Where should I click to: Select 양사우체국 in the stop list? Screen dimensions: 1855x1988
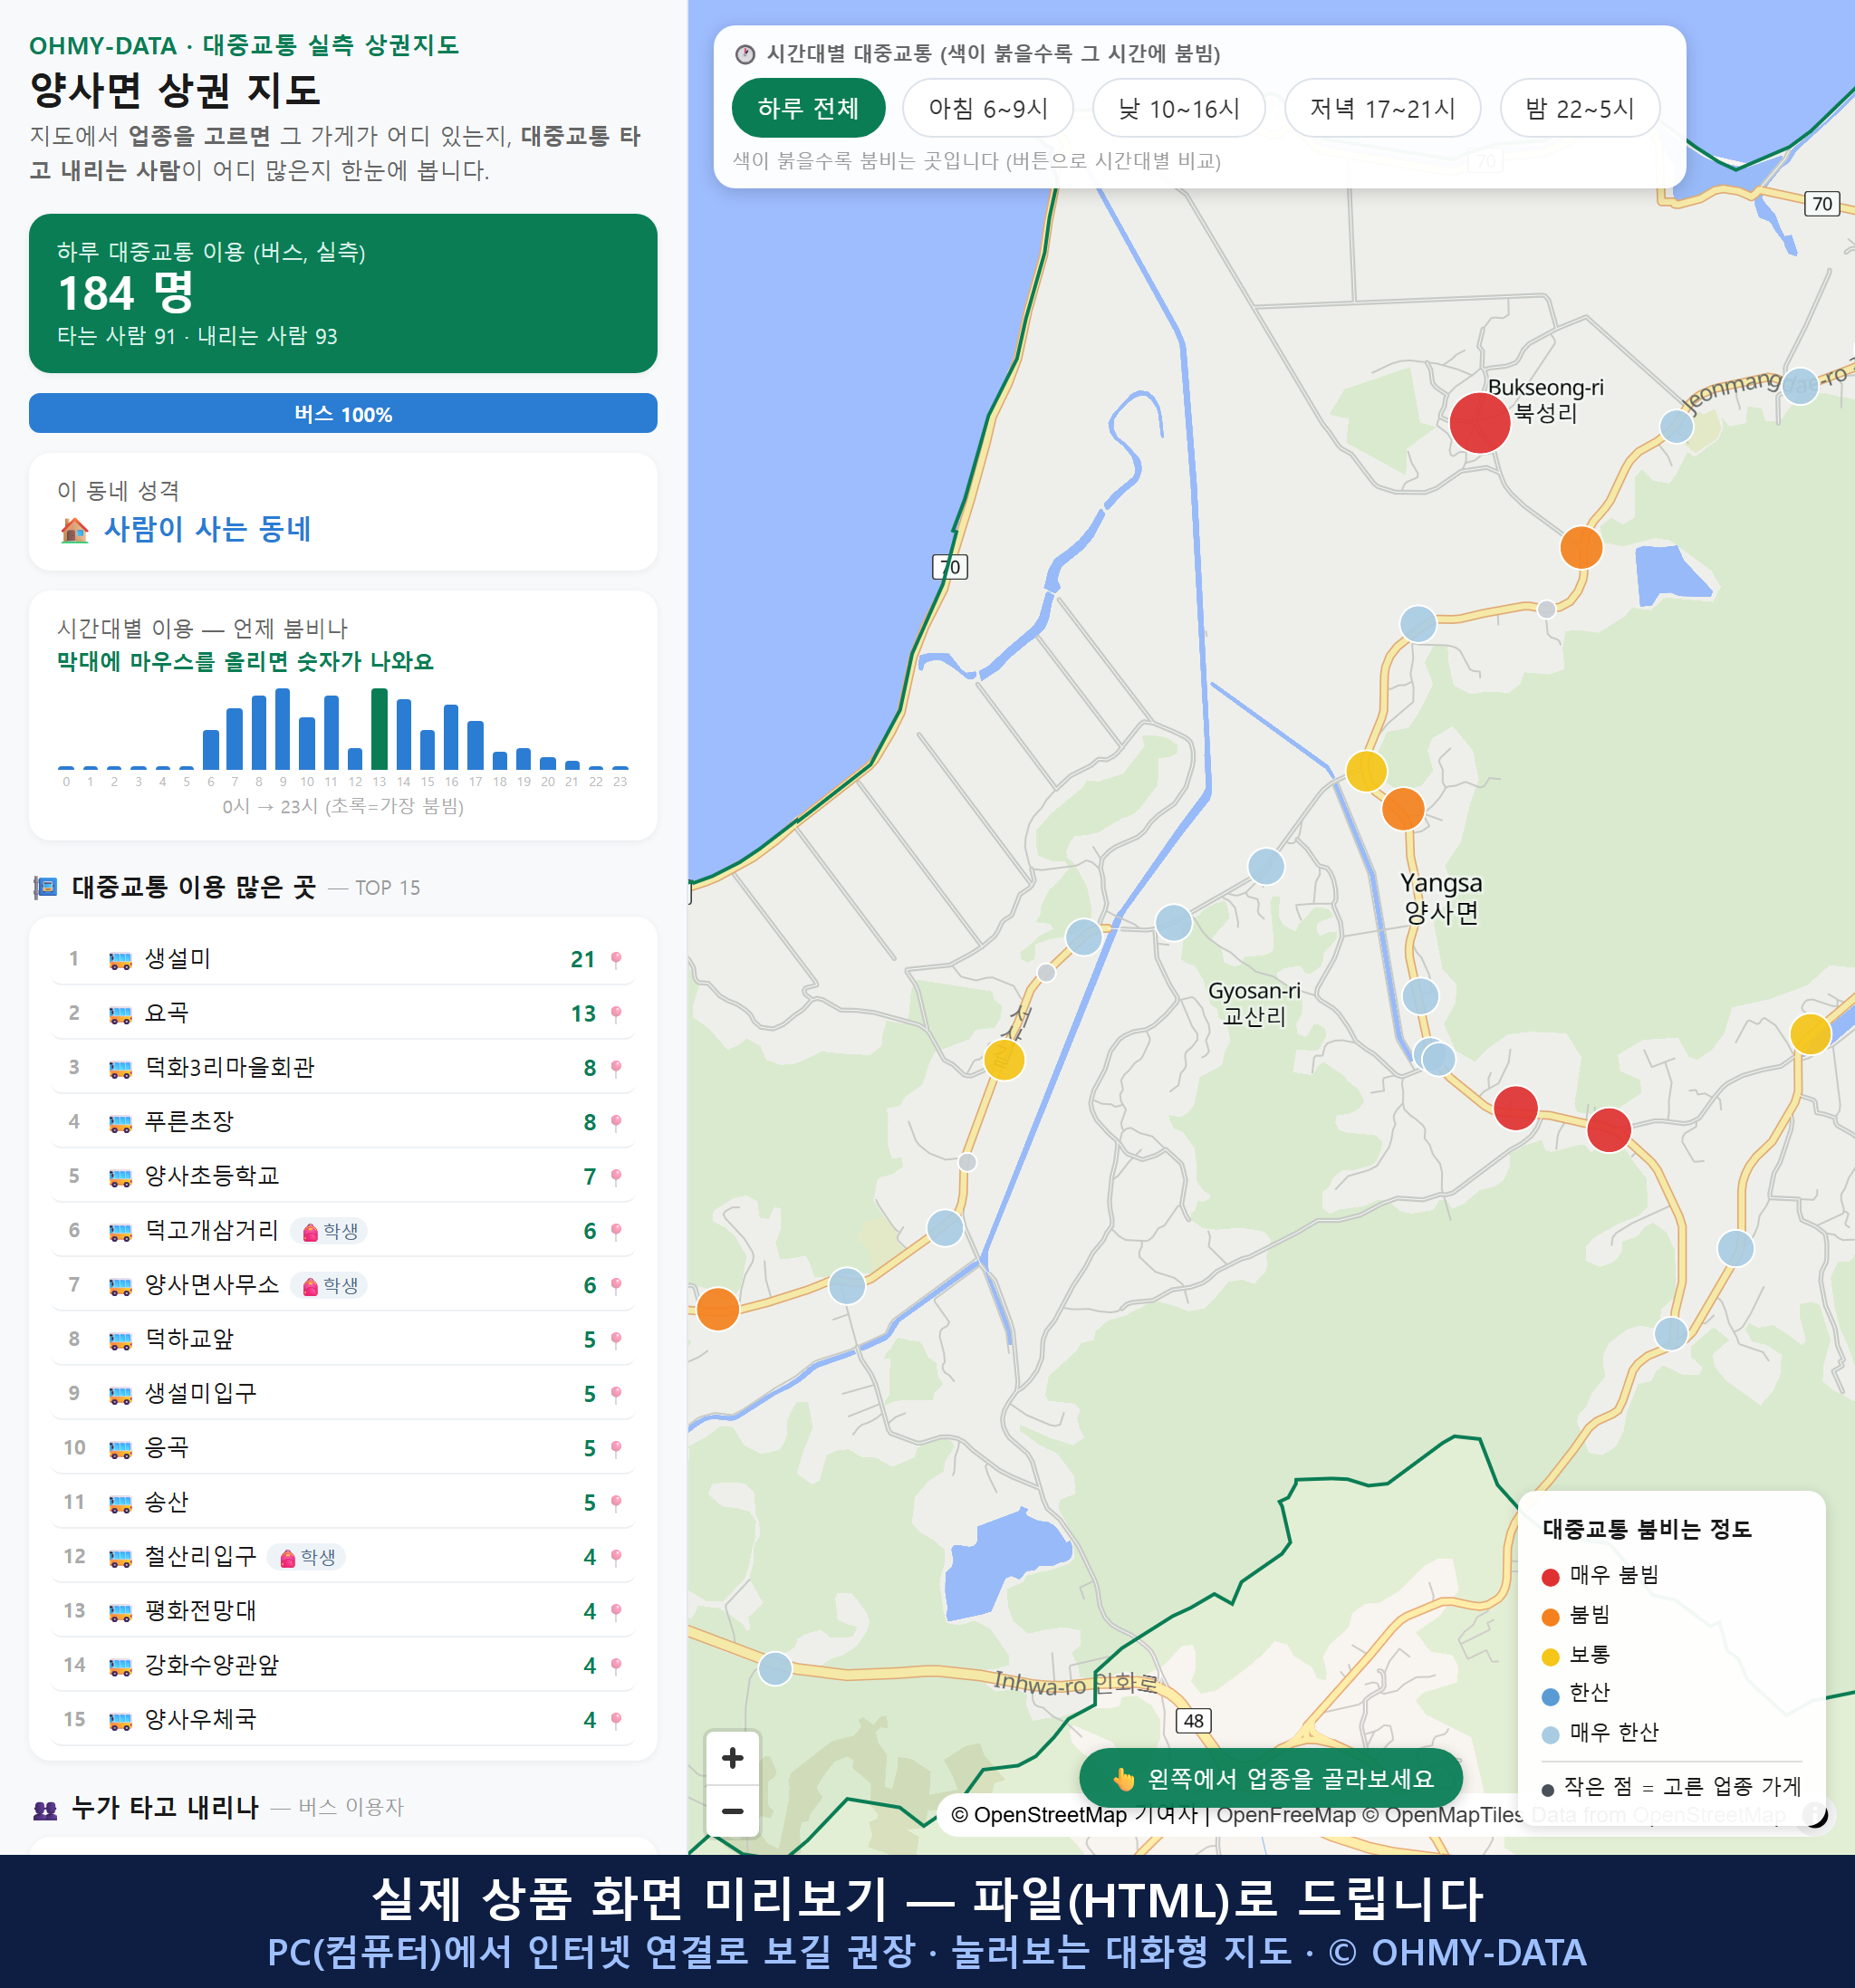coord(343,1719)
